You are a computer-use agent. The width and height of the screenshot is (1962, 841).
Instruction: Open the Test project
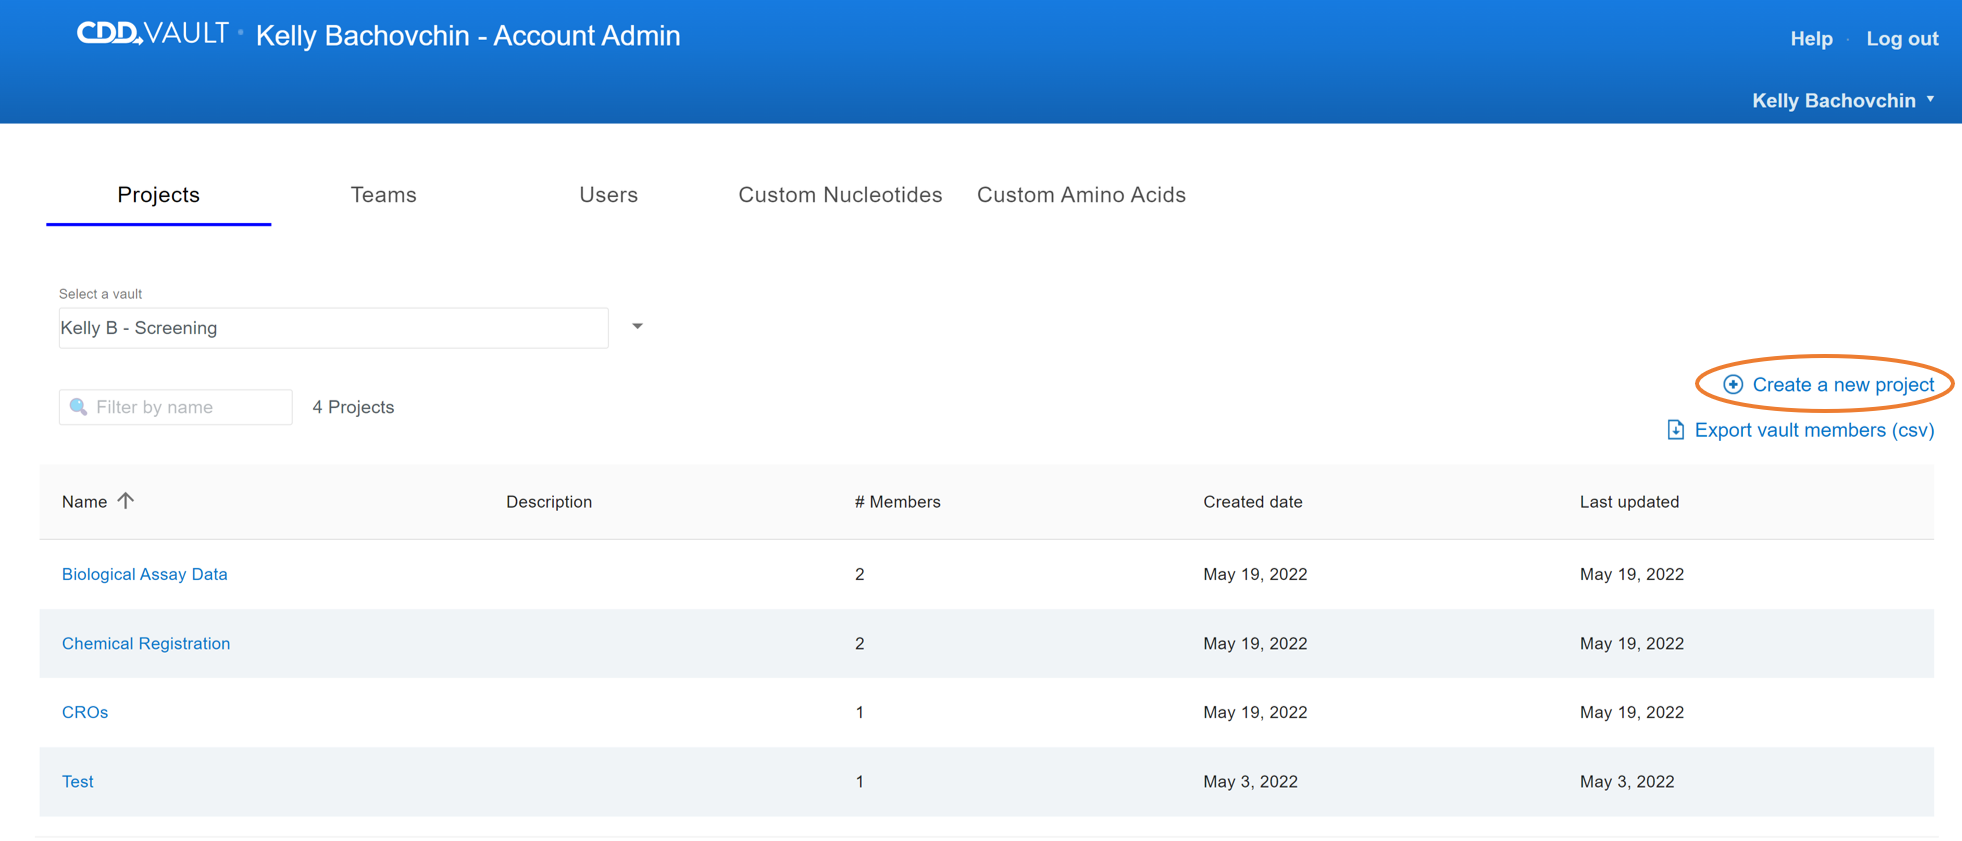[78, 781]
